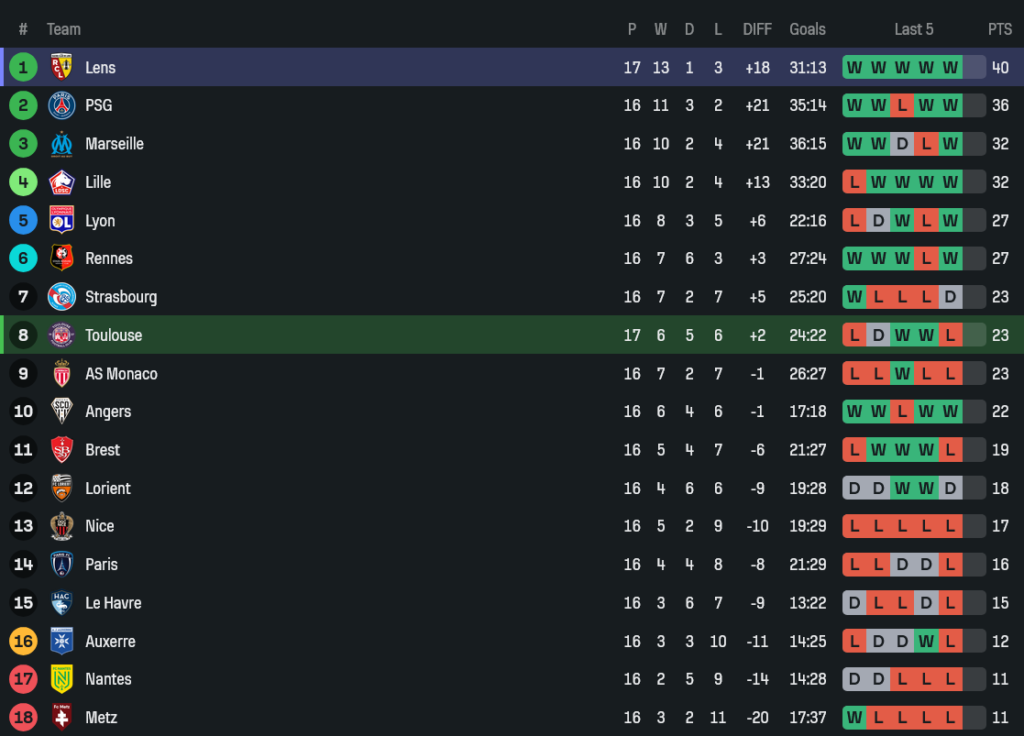Click the Nantes yellow crest icon

(62, 679)
